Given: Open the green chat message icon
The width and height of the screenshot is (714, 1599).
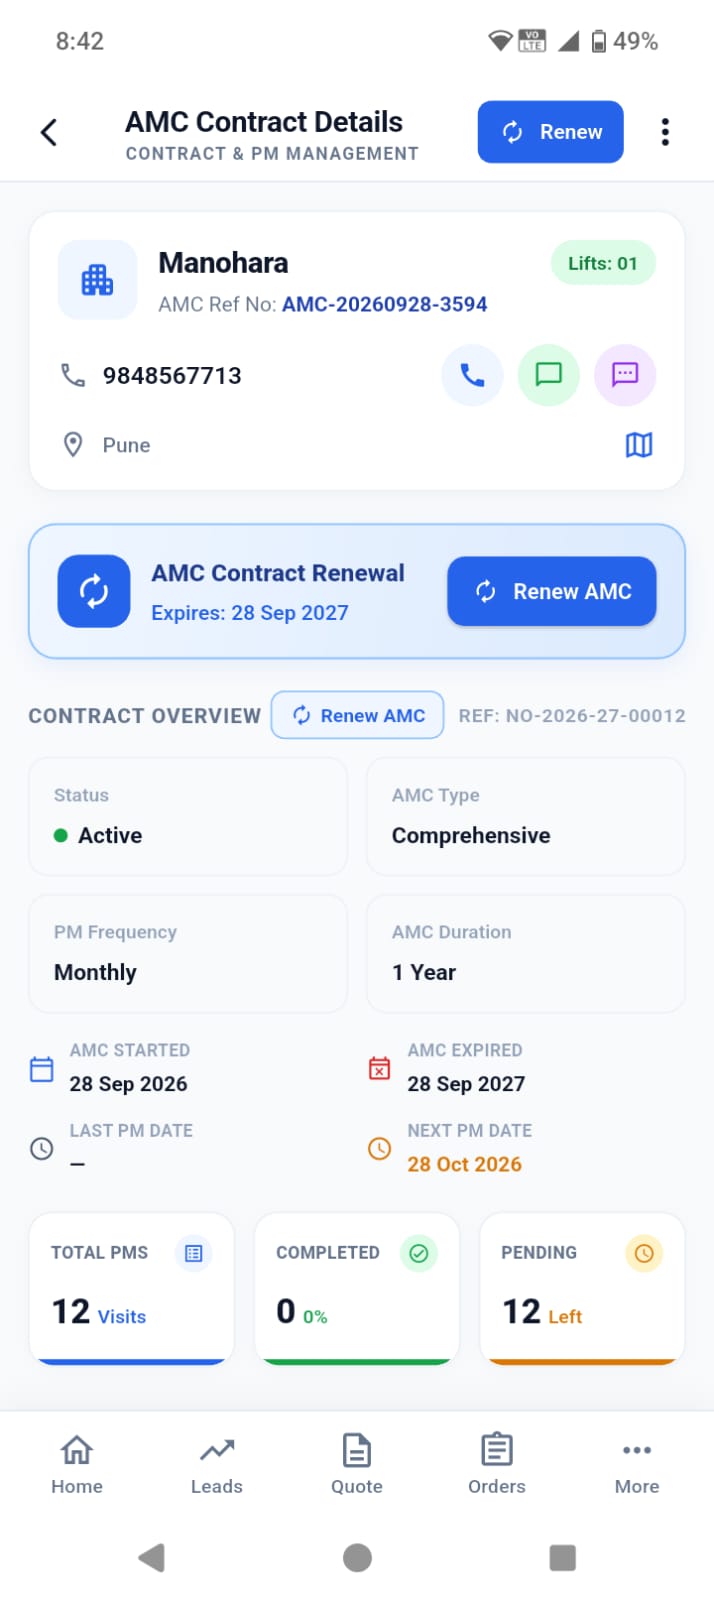Looking at the screenshot, I should click(549, 375).
